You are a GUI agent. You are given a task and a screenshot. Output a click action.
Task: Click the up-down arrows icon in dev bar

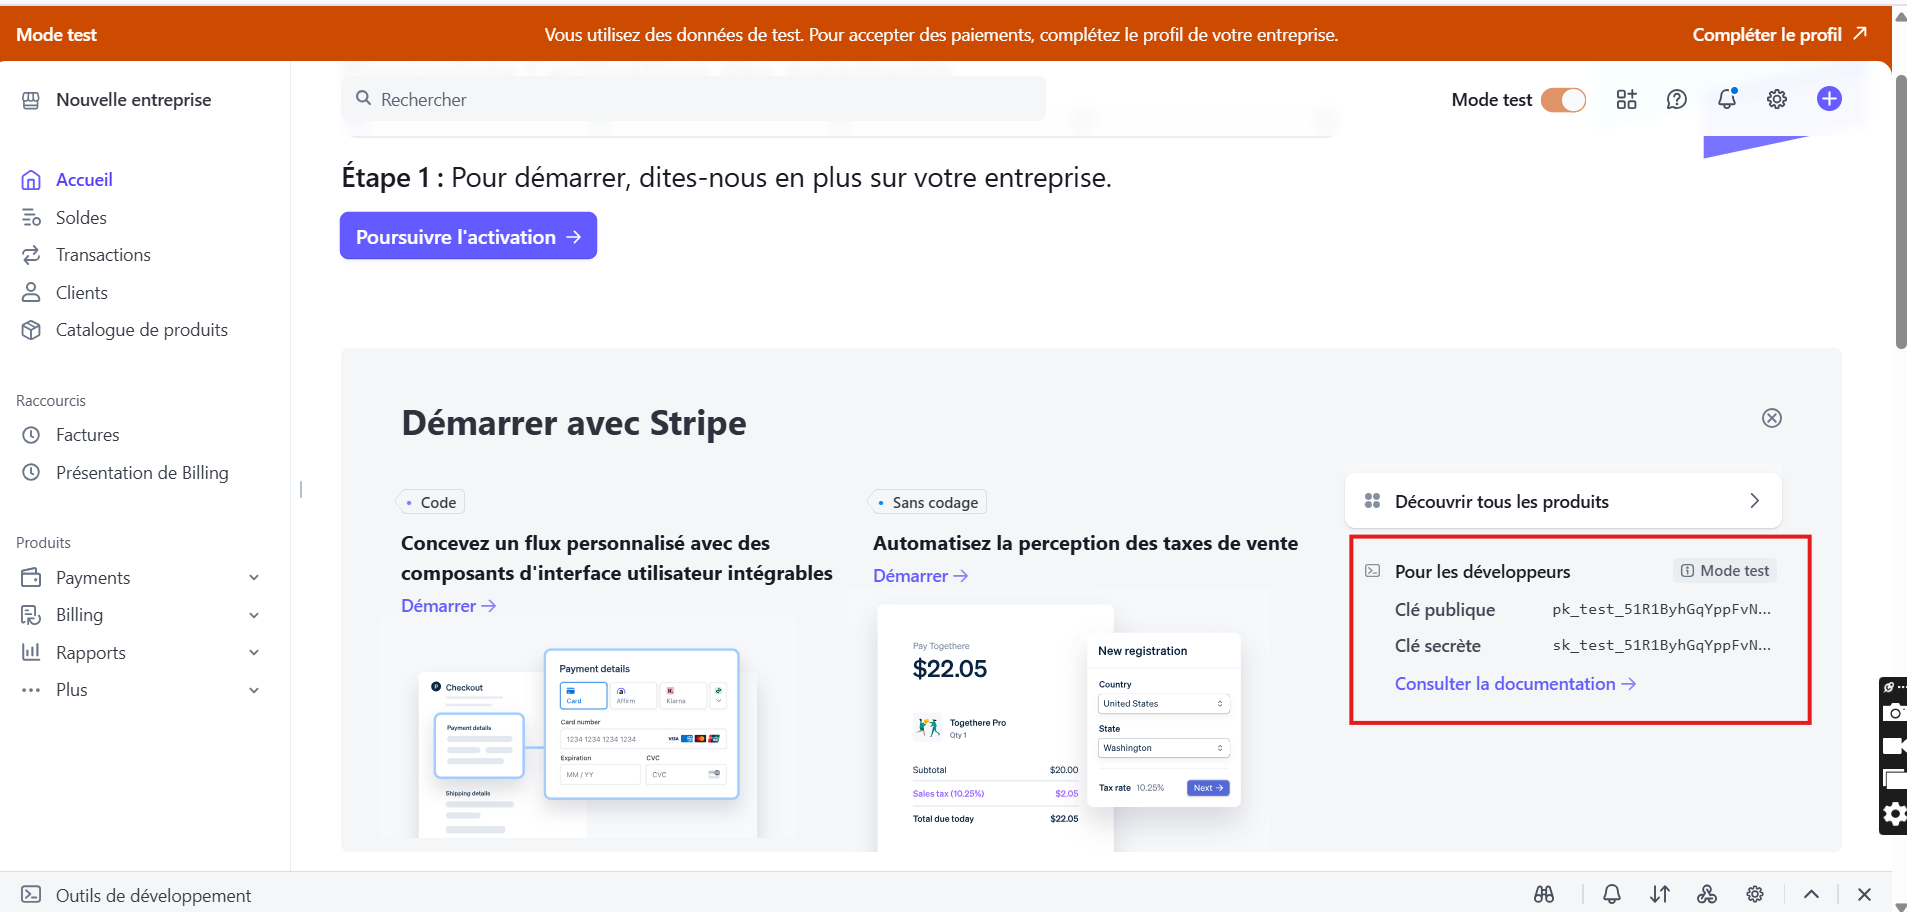[x=1660, y=894]
